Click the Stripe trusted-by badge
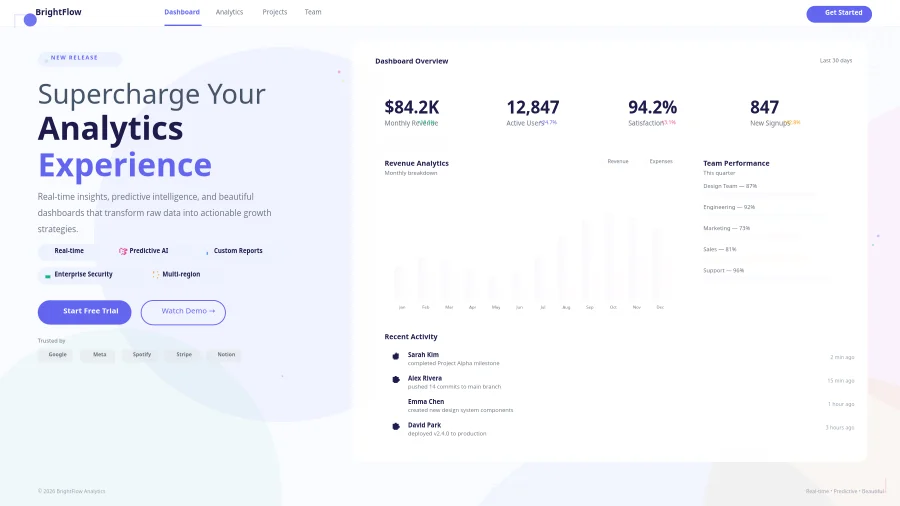This screenshot has width=900, height=506. coord(184,355)
